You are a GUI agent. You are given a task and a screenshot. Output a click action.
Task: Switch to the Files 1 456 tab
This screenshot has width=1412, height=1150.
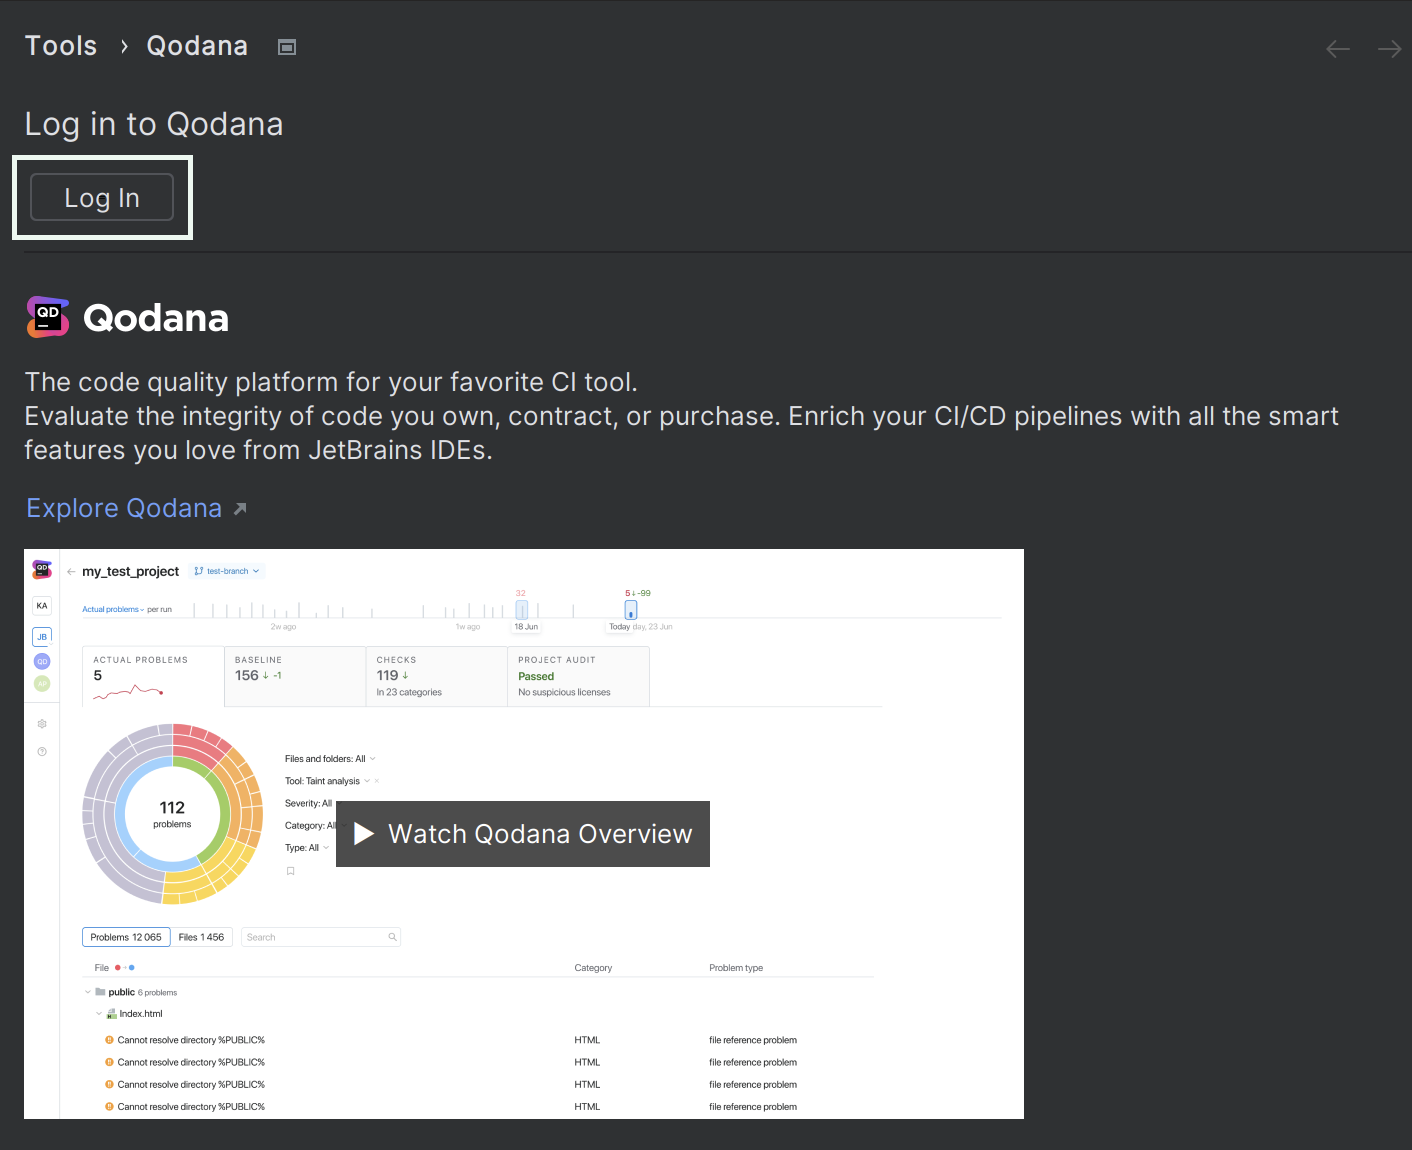click(202, 937)
